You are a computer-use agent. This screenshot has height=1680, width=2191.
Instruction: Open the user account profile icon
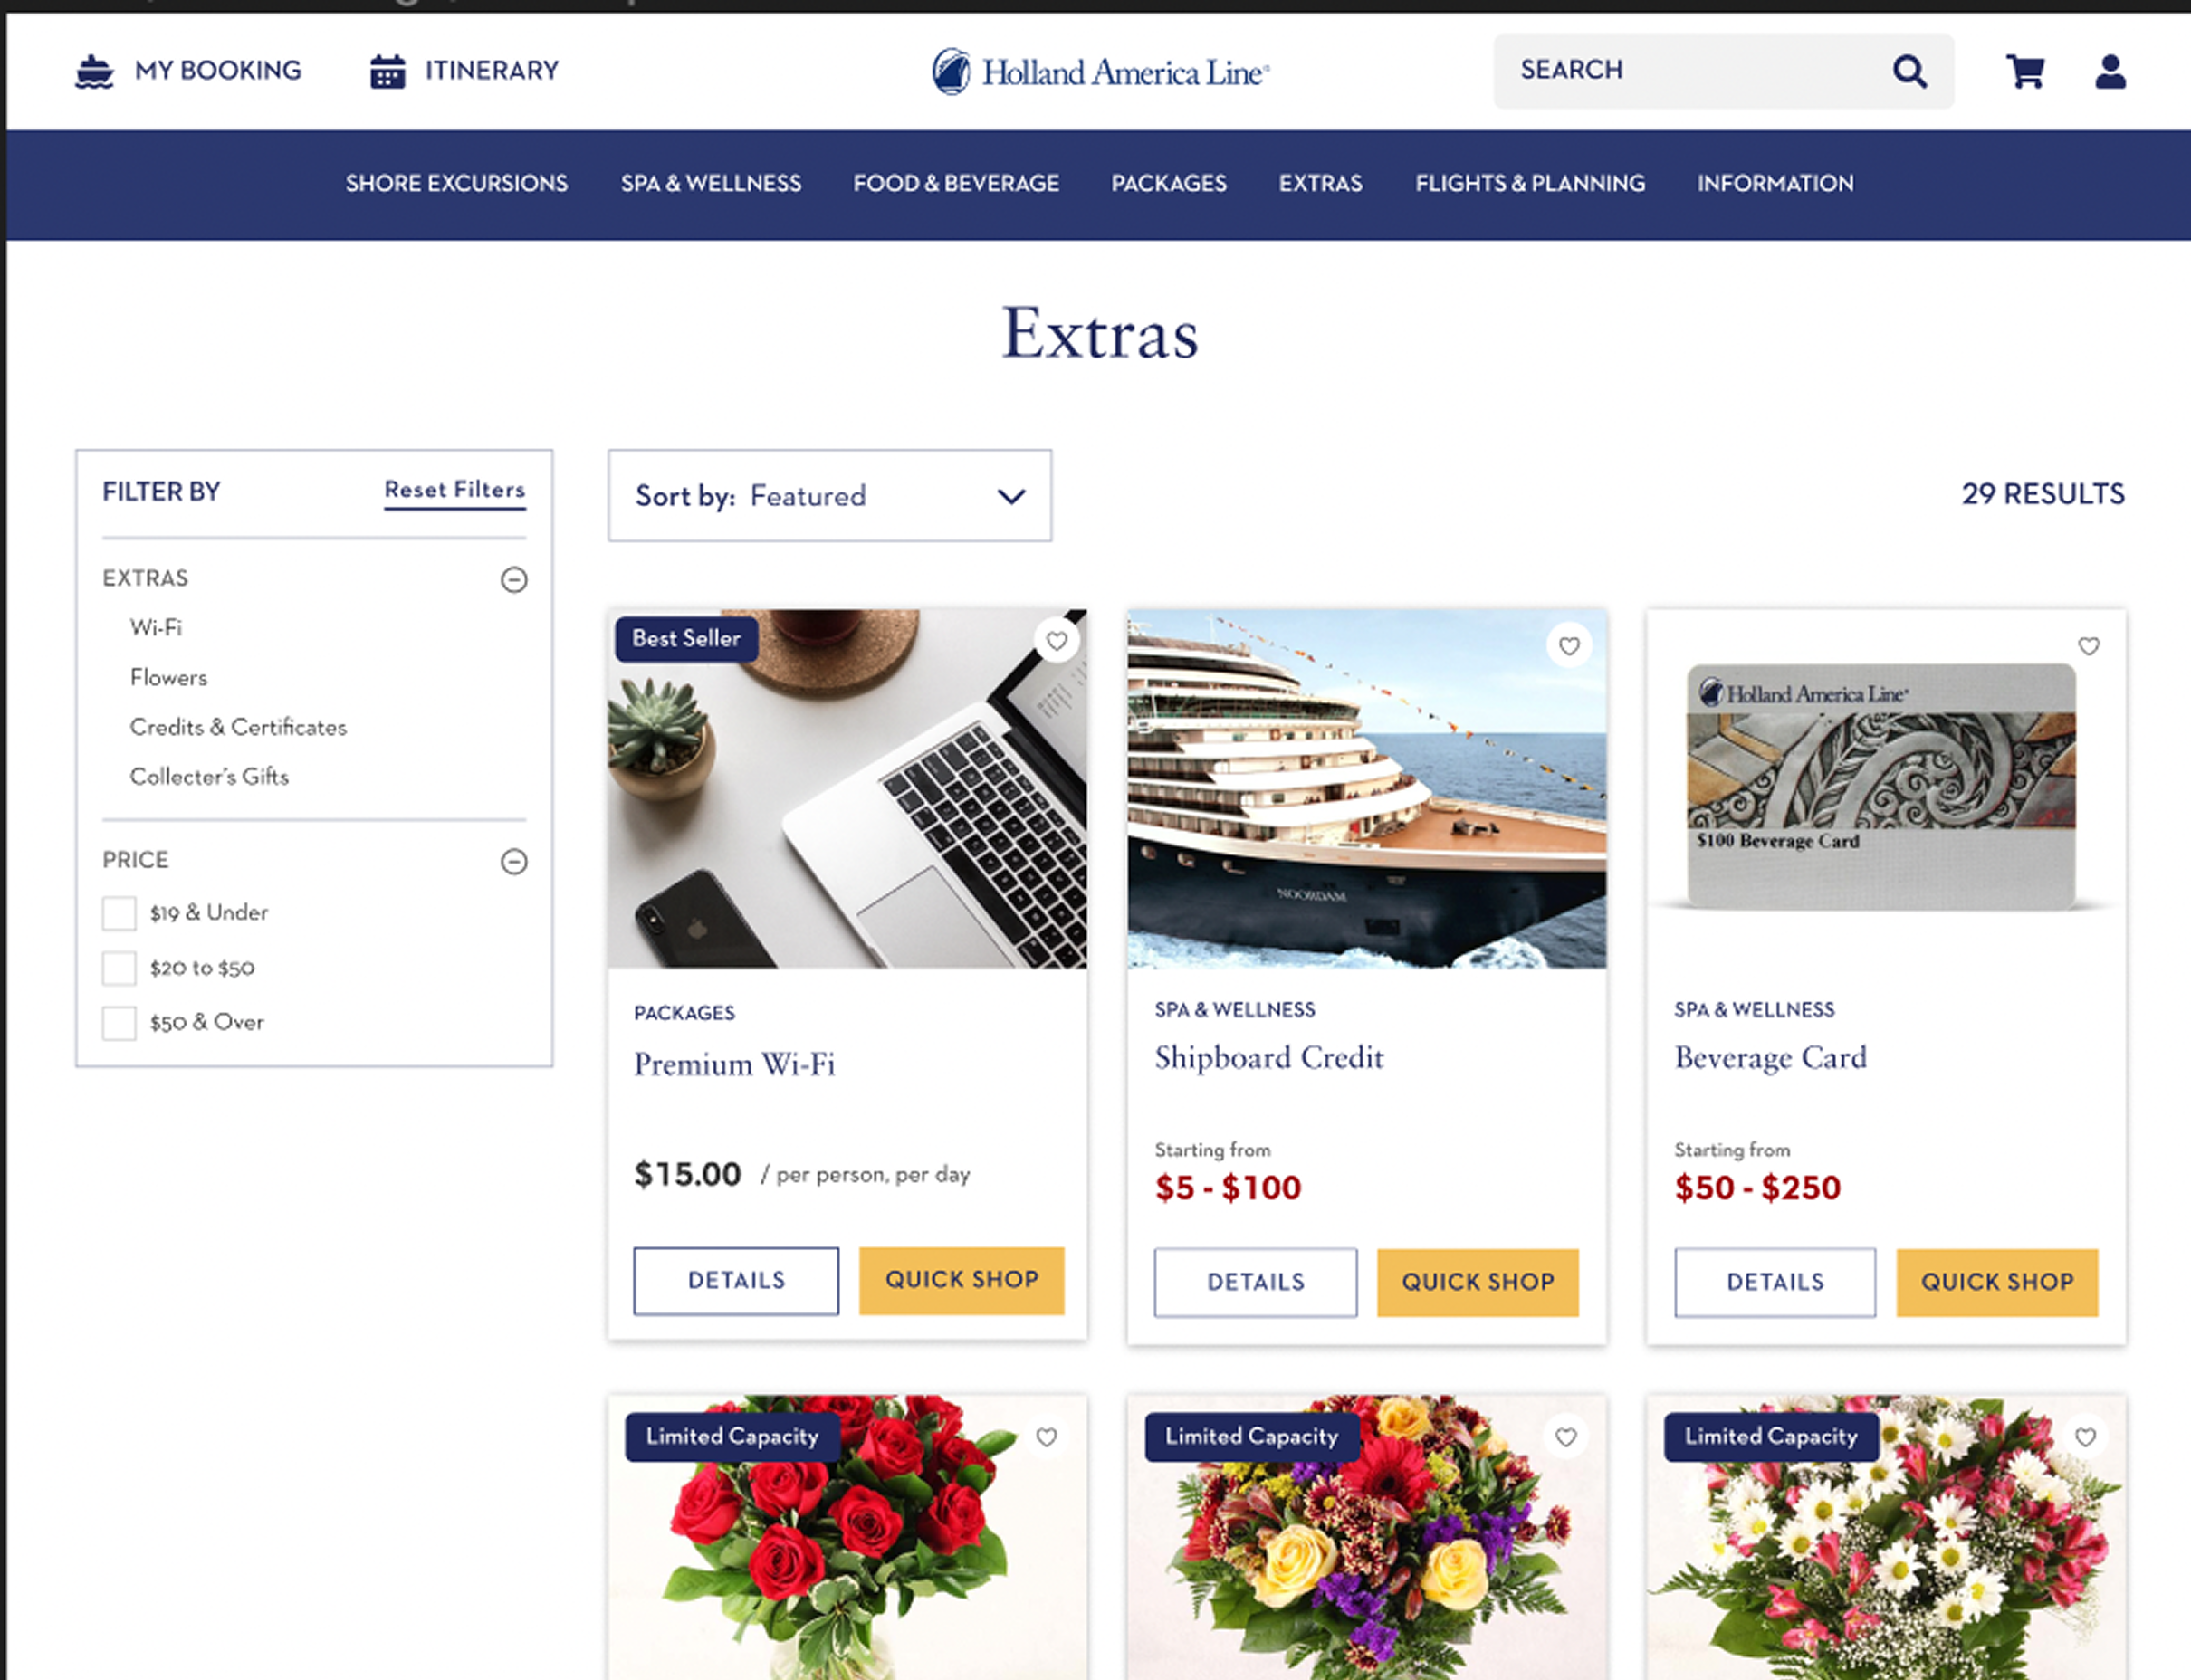click(2110, 71)
